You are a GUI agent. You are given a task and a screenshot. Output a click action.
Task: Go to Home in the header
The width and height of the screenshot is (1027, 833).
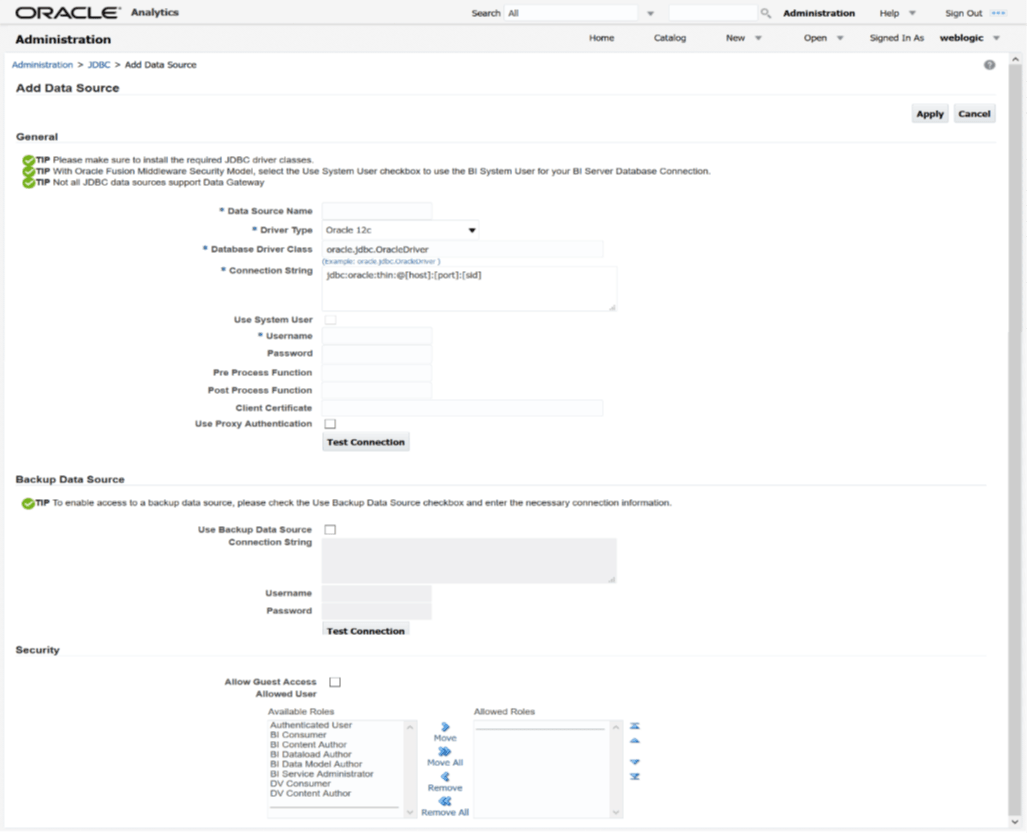601,38
